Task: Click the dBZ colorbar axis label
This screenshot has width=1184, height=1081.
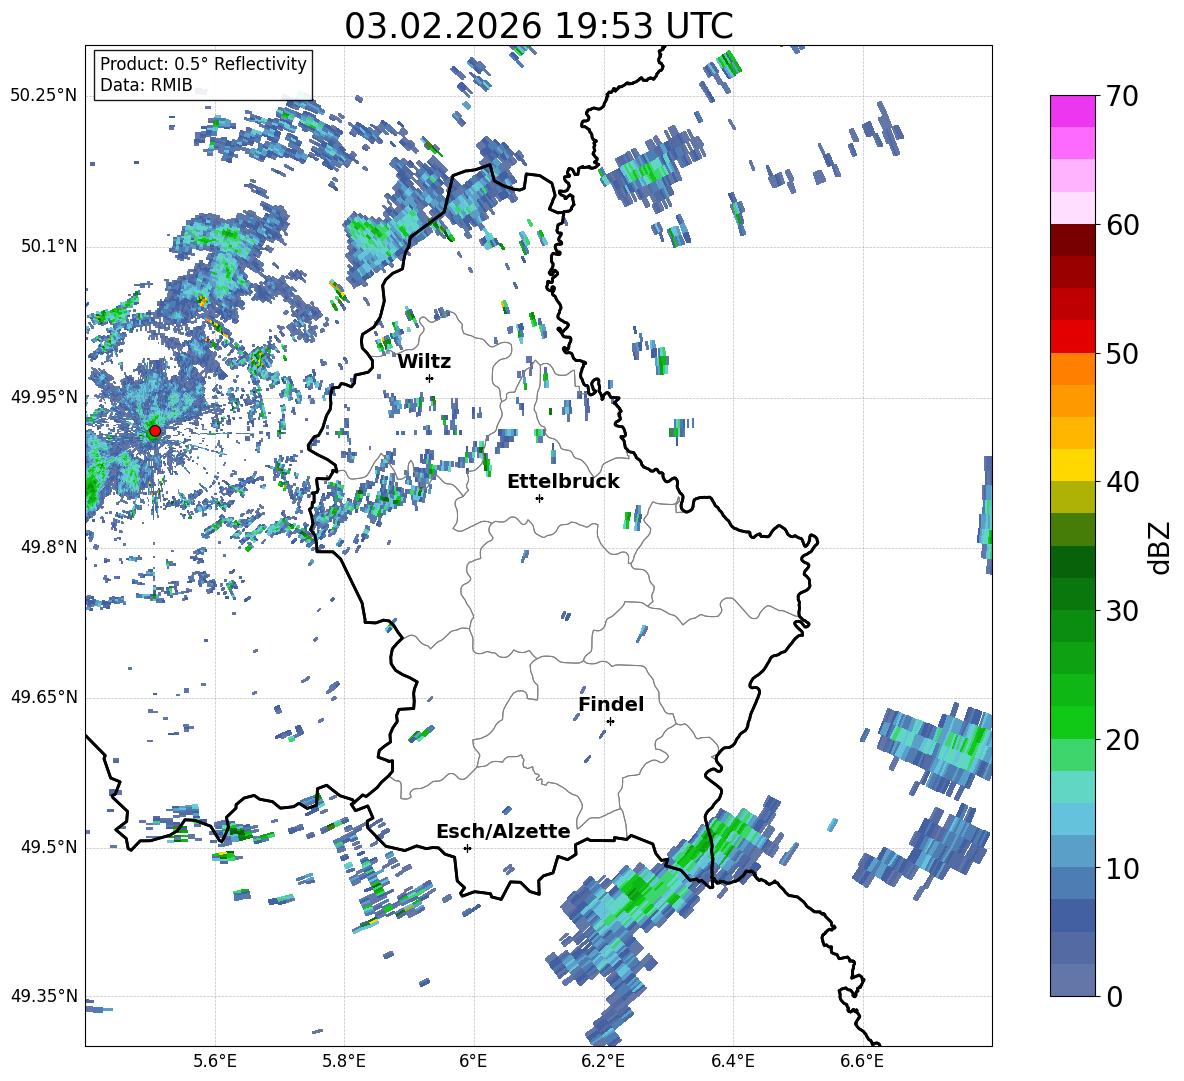Action: (x=1161, y=547)
